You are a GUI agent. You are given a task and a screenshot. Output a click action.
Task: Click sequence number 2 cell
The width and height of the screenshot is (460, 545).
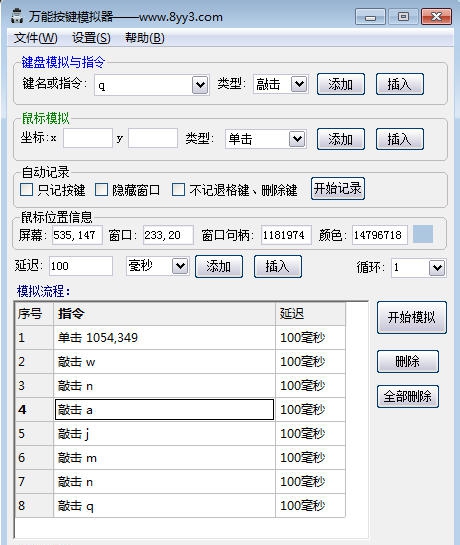pyautogui.click(x=34, y=362)
